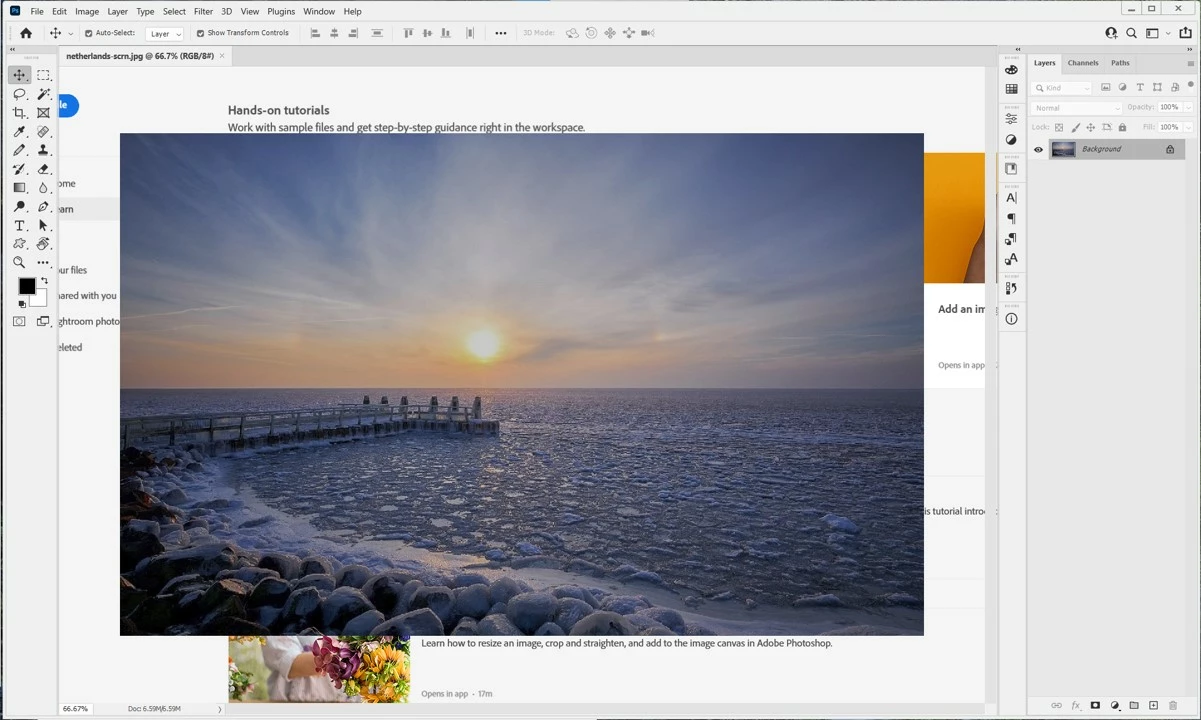Select the Dodge tool
Viewport: 1201px width, 720px height.
pyautogui.click(x=19, y=207)
